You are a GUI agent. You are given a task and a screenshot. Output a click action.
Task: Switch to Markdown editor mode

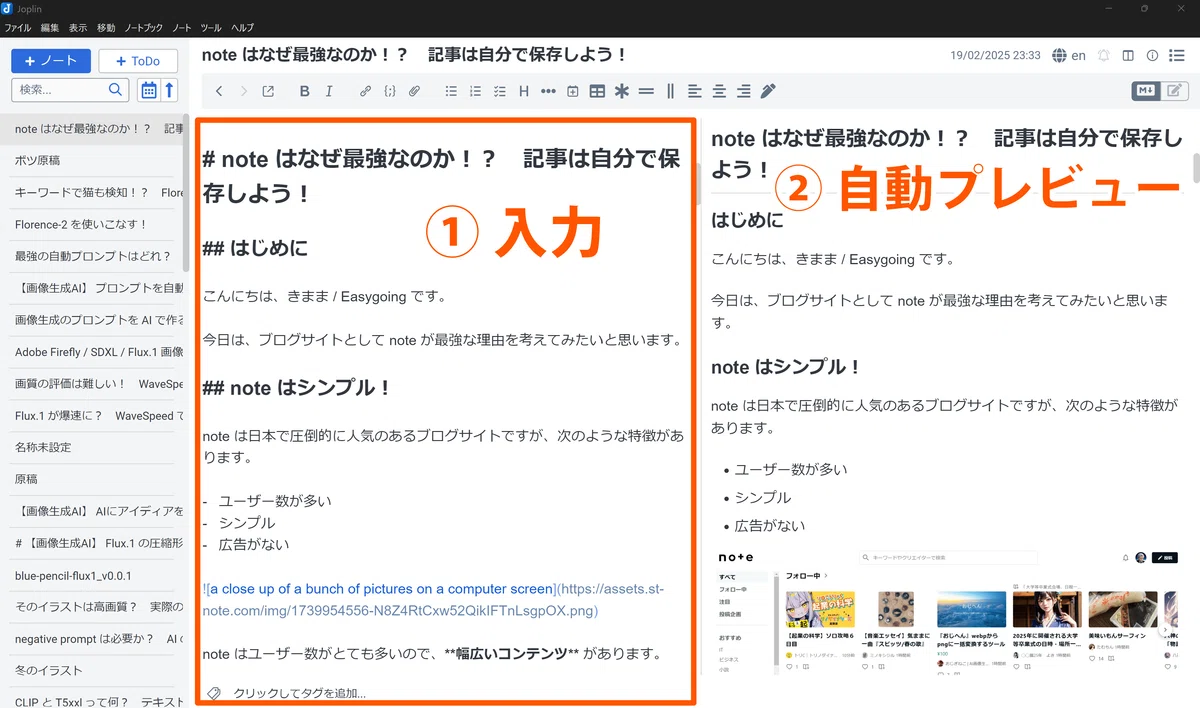(1146, 91)
